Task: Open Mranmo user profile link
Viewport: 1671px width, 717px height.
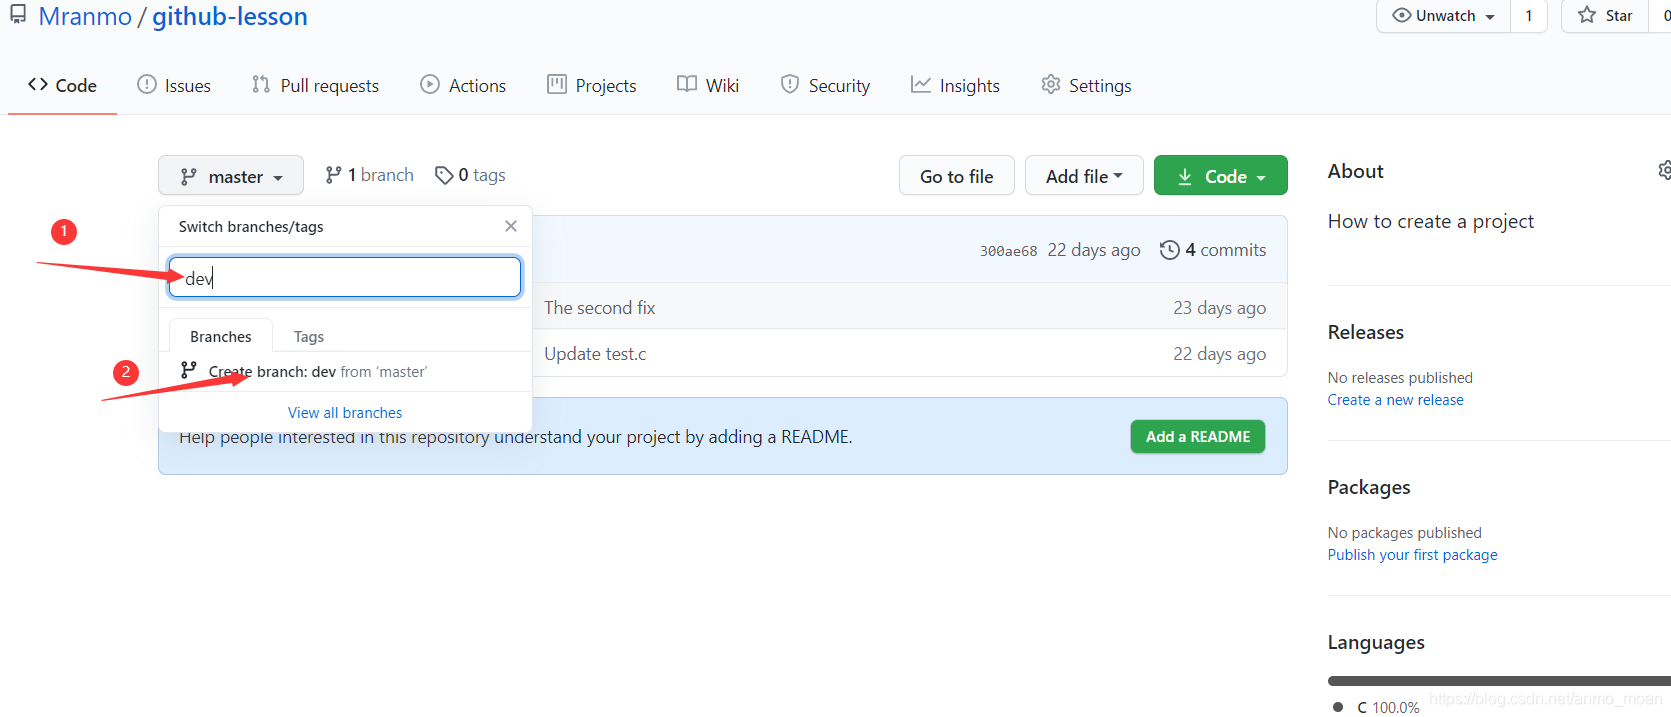Action: click(85, 16)
